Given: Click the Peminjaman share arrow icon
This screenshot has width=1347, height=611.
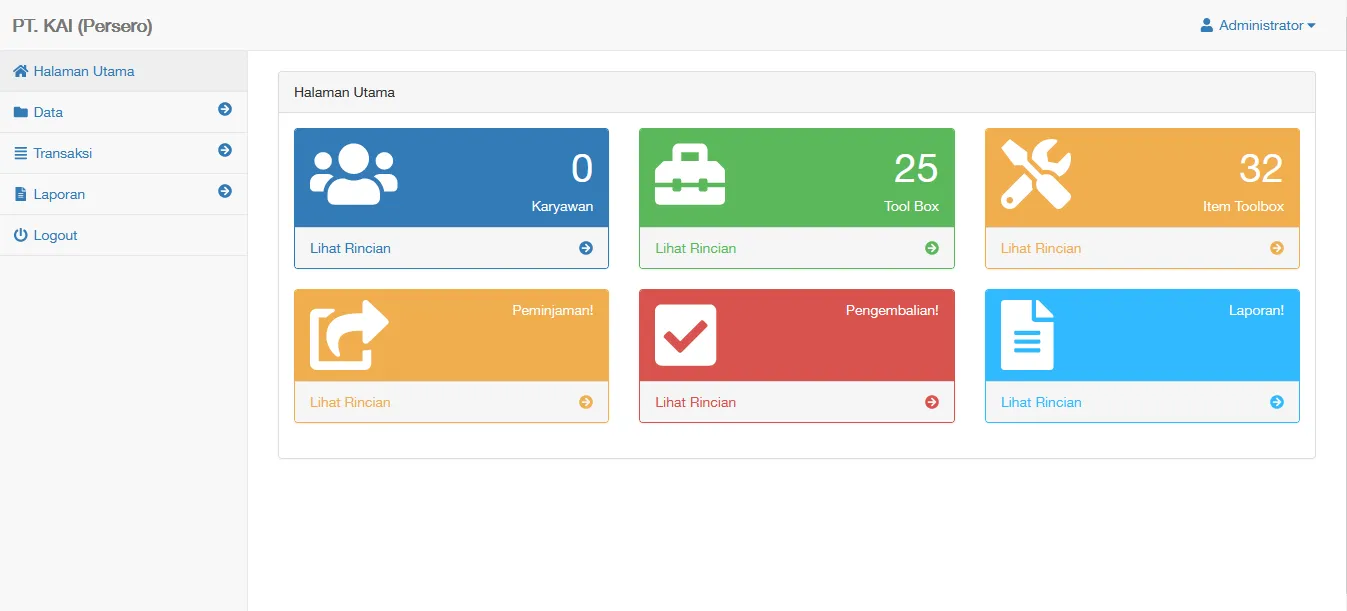Looking at the screenshot, I should pyautogui.click(x=348, y=335).
